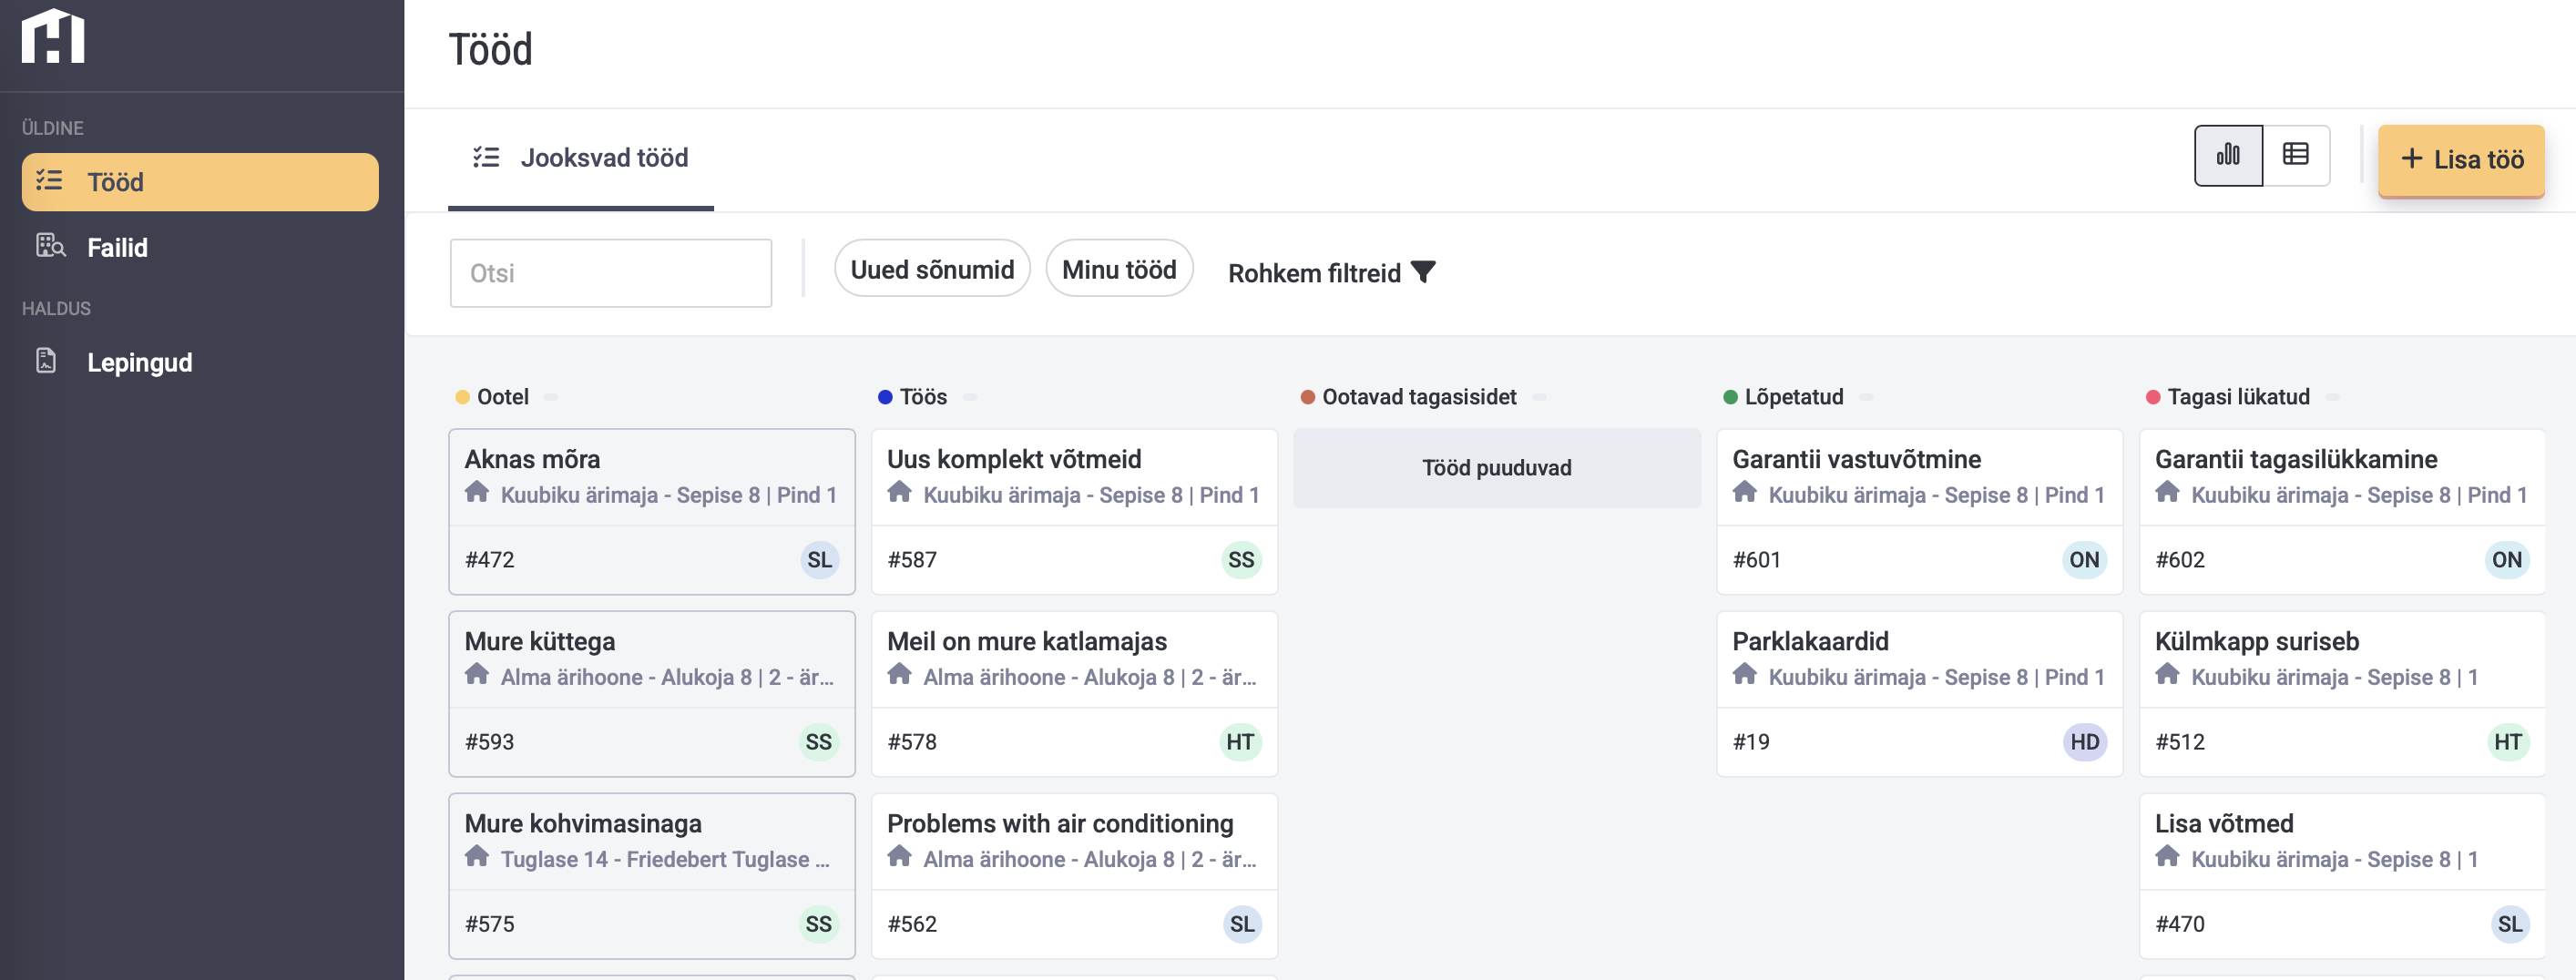Select the Jooksvad tööd tab

(x=581, y=158)
